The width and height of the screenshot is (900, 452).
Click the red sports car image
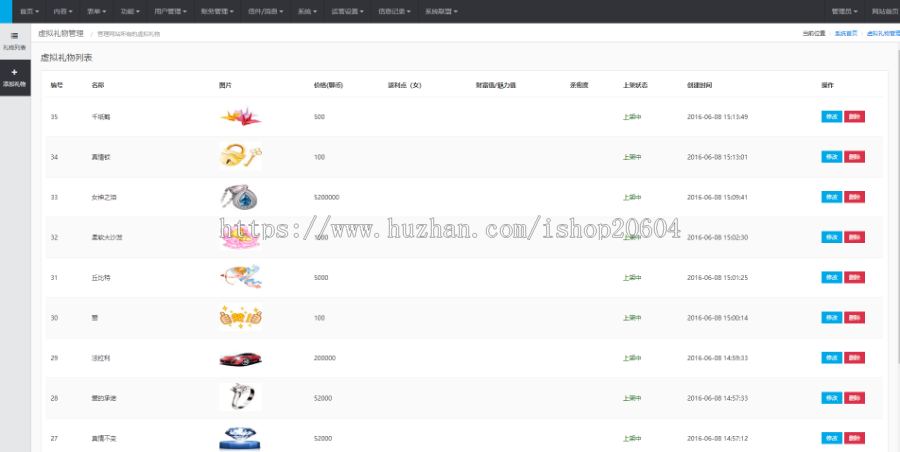pos(240,358)
